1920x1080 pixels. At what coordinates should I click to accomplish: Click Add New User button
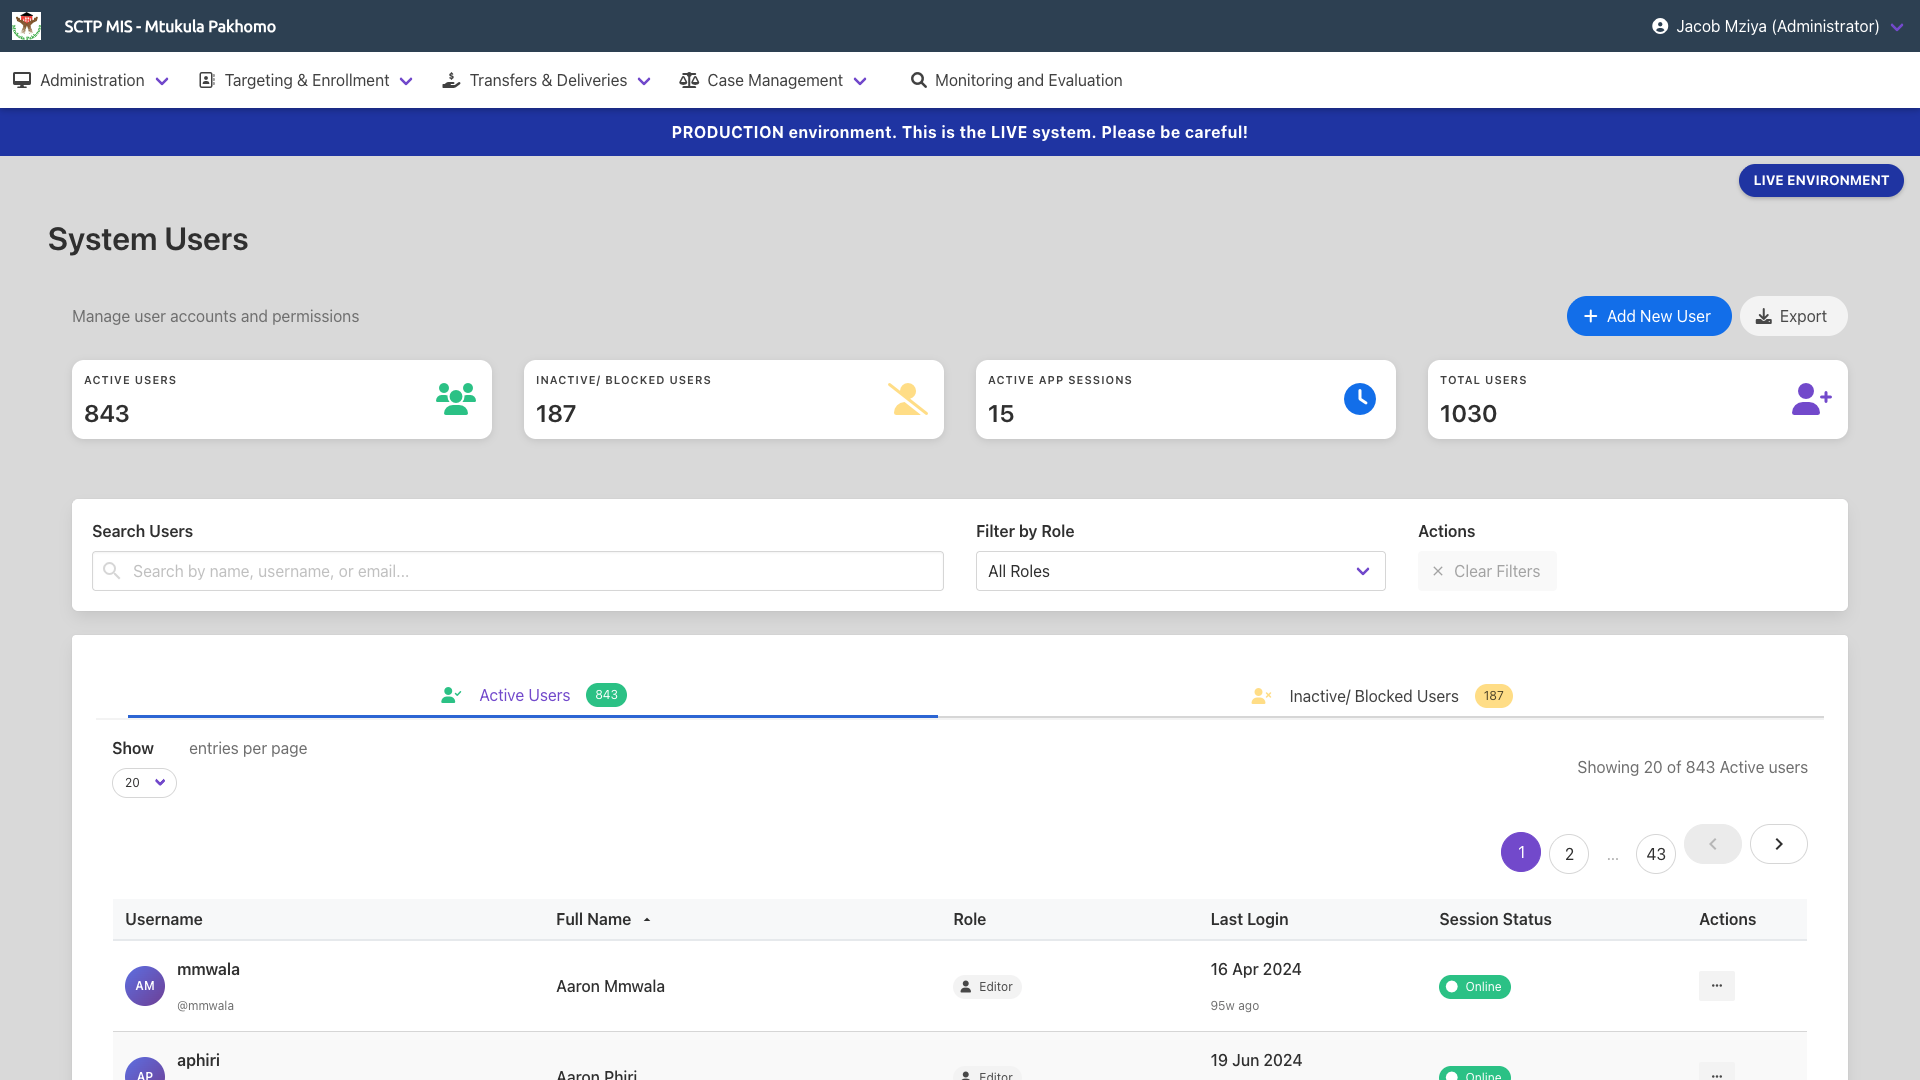(1648, 316)
